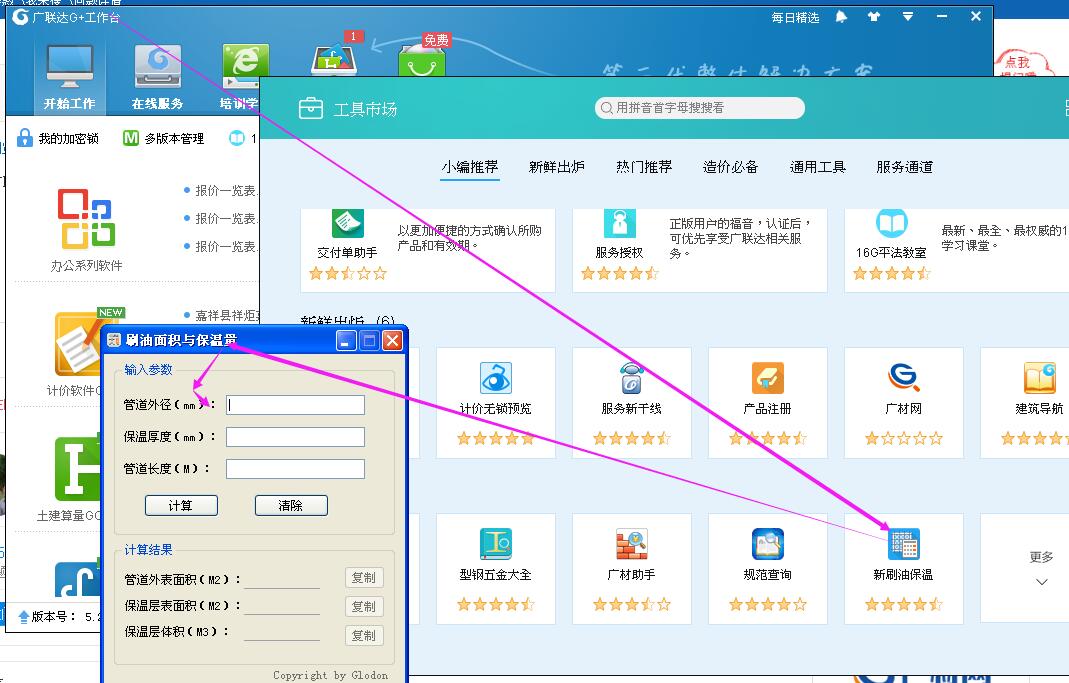The image size is (1069, 683).
Task: Open the 开始工作 monitor icon
Action: 70,67
